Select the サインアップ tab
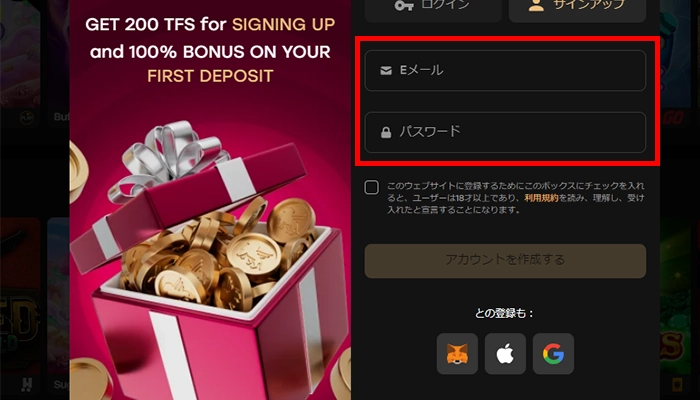Viewport: 700px width, 400px height. [x=577, y=10]
